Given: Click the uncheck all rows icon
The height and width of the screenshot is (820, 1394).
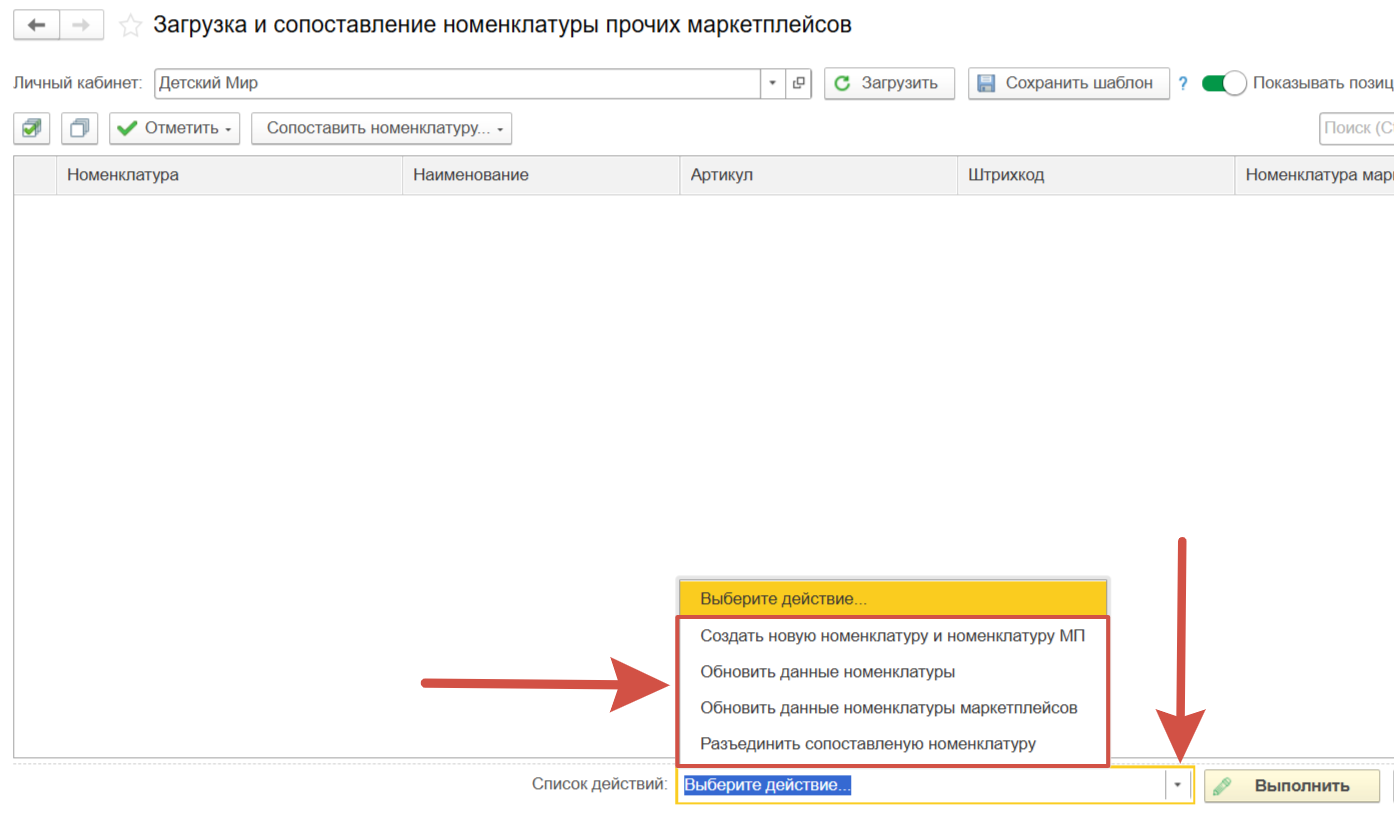Looking at the screenshot, I should point(79,129).
